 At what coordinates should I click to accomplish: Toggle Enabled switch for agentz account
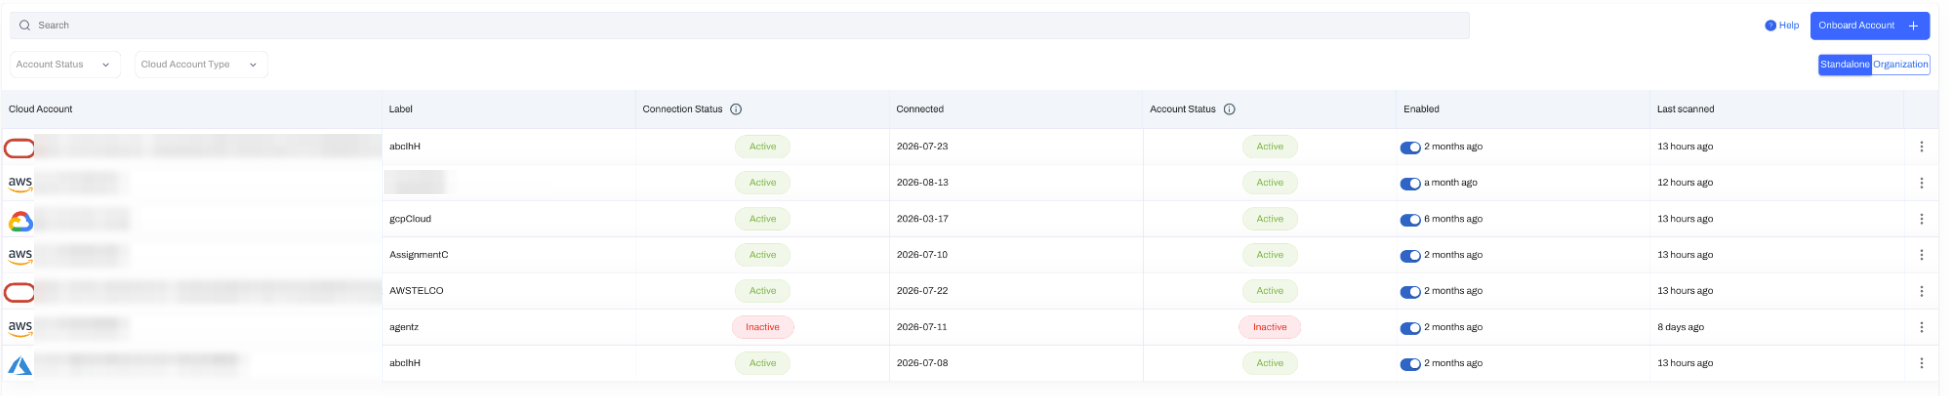(1410, 328)
